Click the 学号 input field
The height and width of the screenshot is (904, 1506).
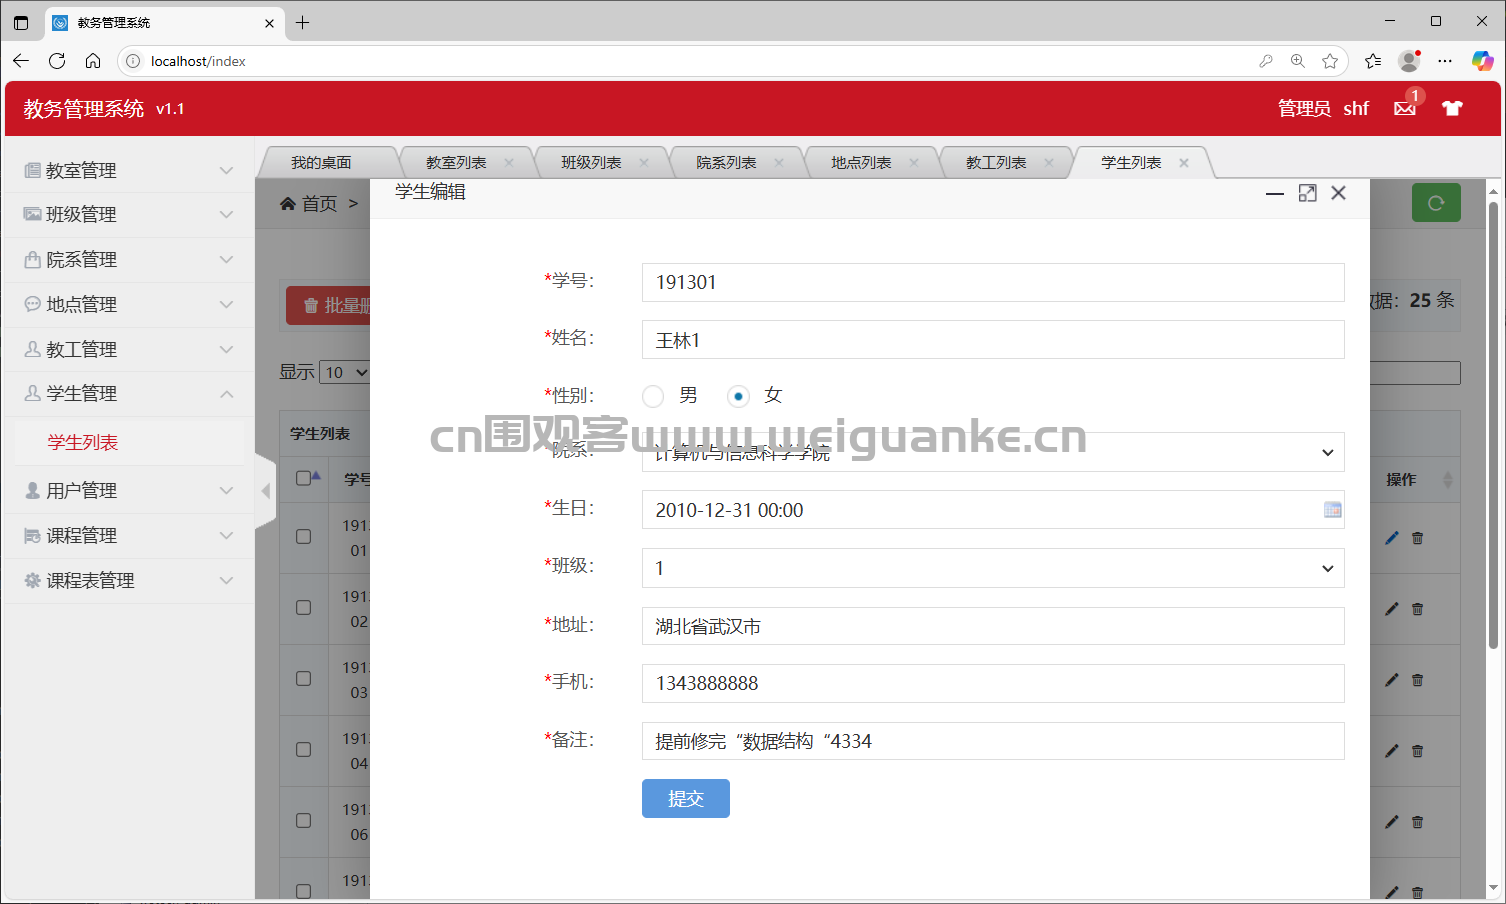(x=993, y=282)
